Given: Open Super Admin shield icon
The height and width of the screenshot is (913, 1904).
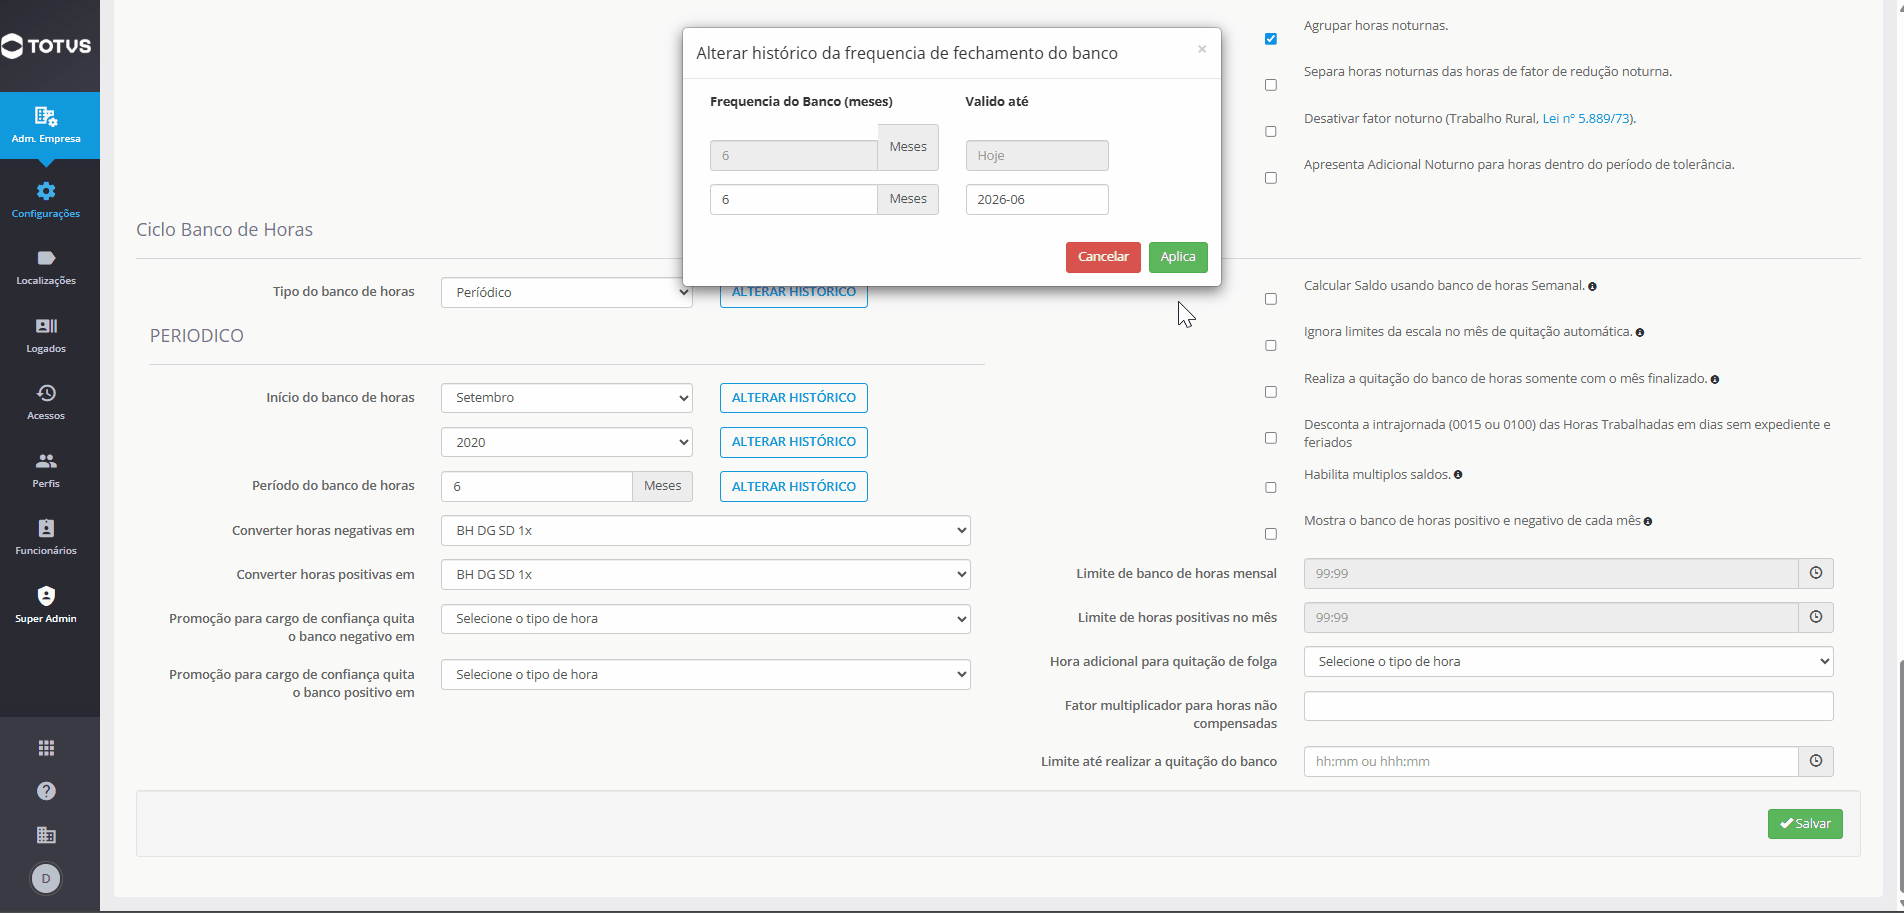Looking at the screenshot, I should pos(46,596).
